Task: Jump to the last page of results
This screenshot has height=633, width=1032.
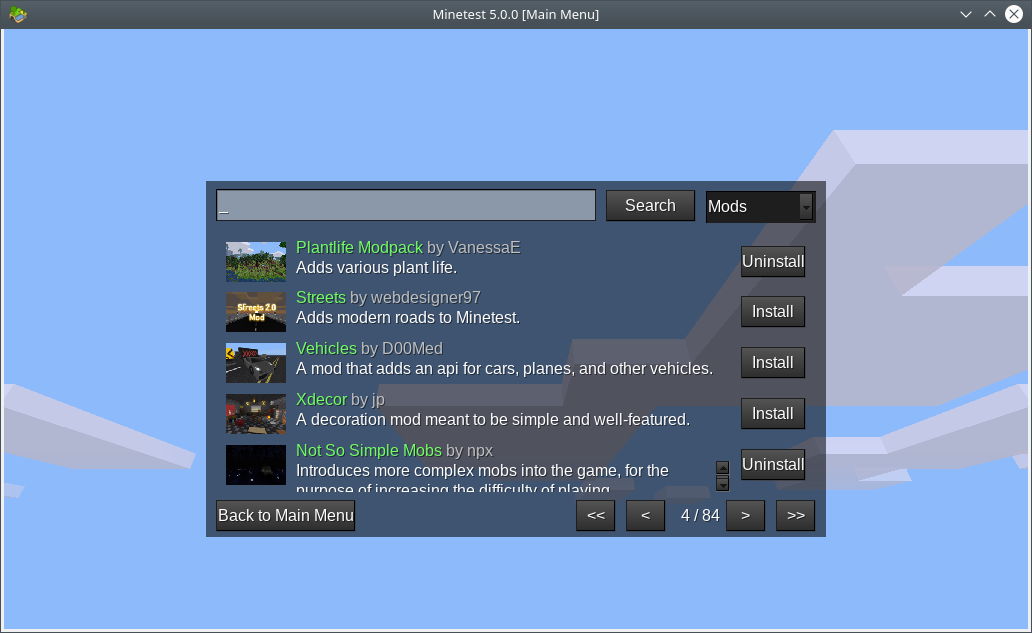Action: [795, 515]
